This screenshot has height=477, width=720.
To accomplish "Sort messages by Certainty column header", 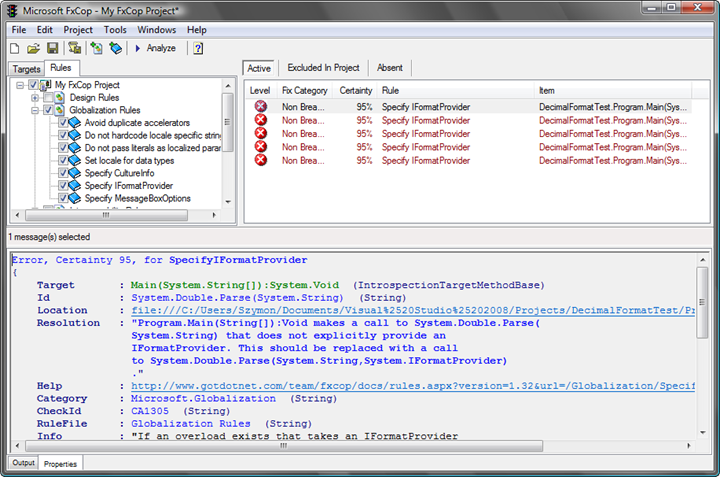I will click(355, 90).
